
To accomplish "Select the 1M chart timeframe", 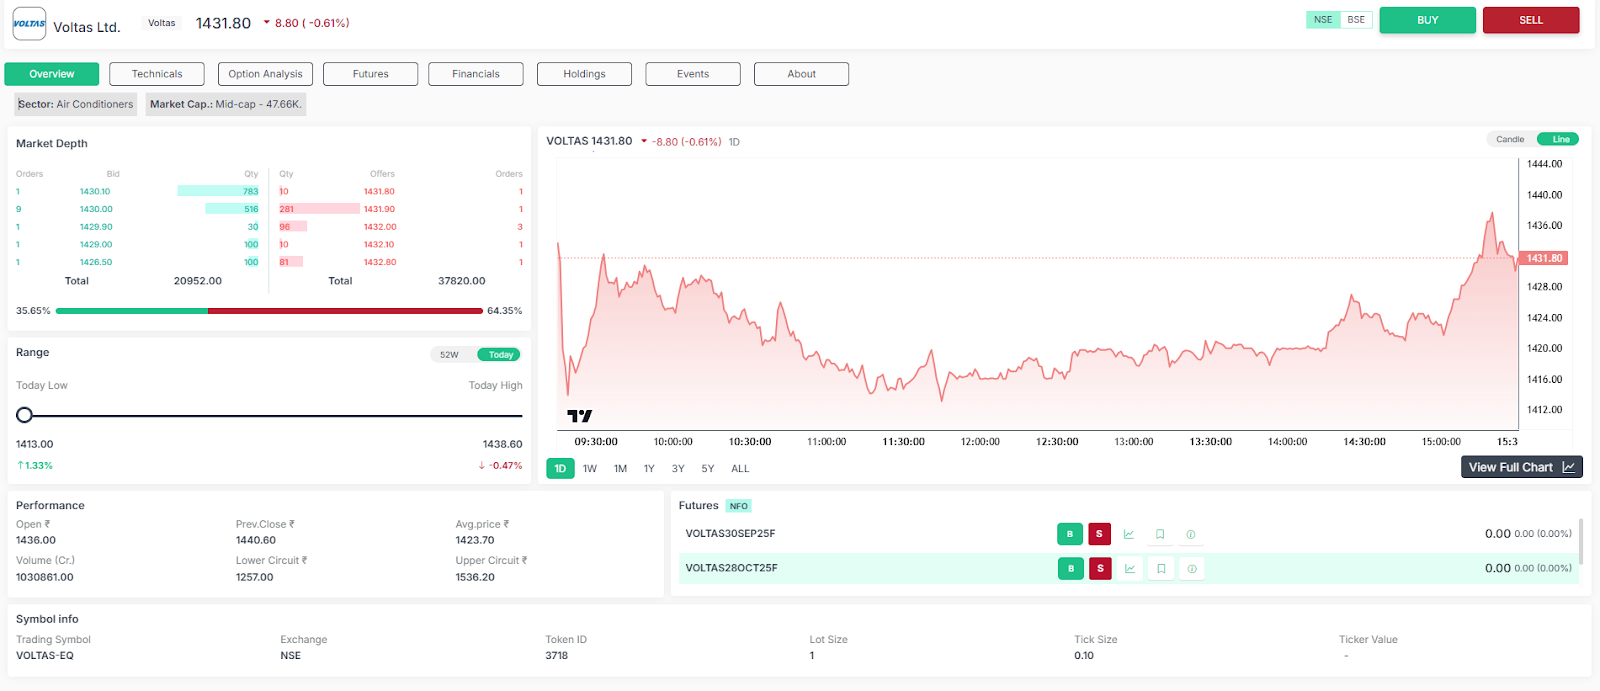I will click(620, 468).
